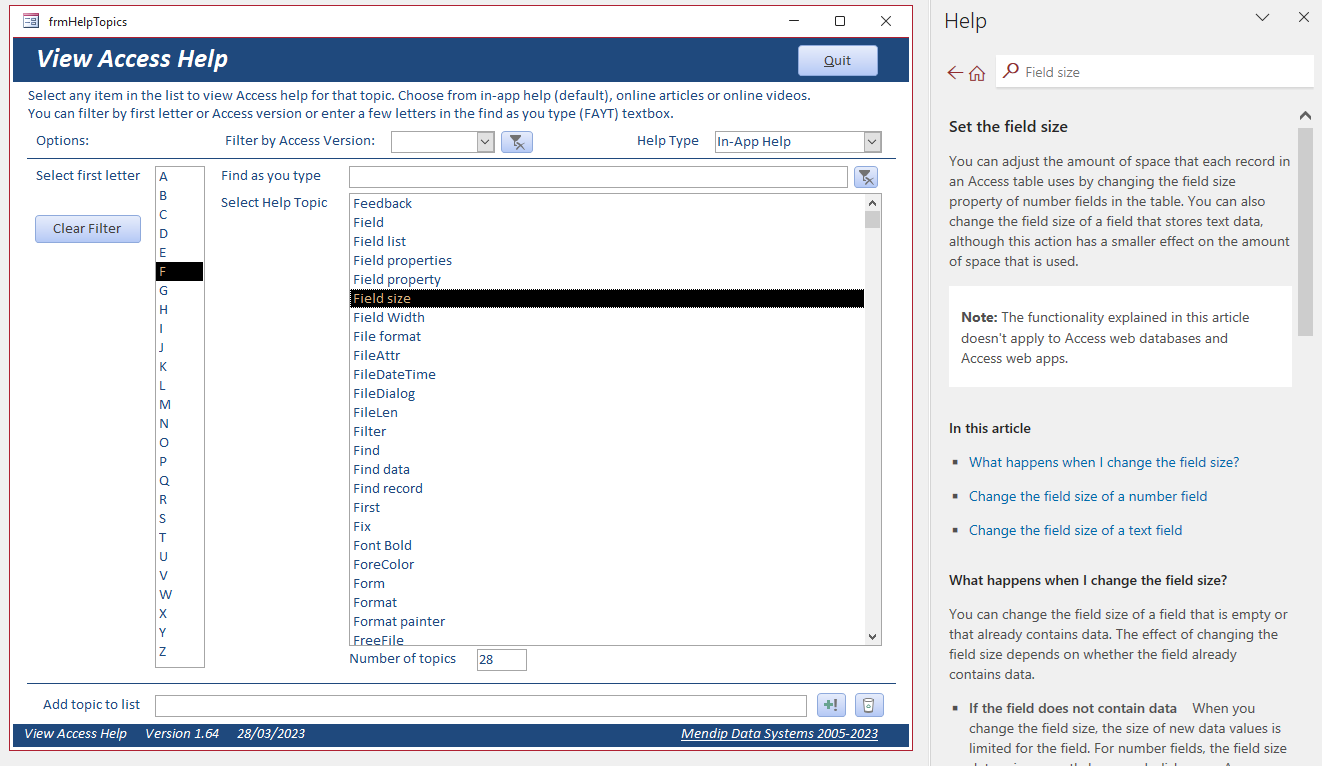1322x766 pixels.
Task: Open 'Change the field size of a text field' link
Action: [1075, 530]
